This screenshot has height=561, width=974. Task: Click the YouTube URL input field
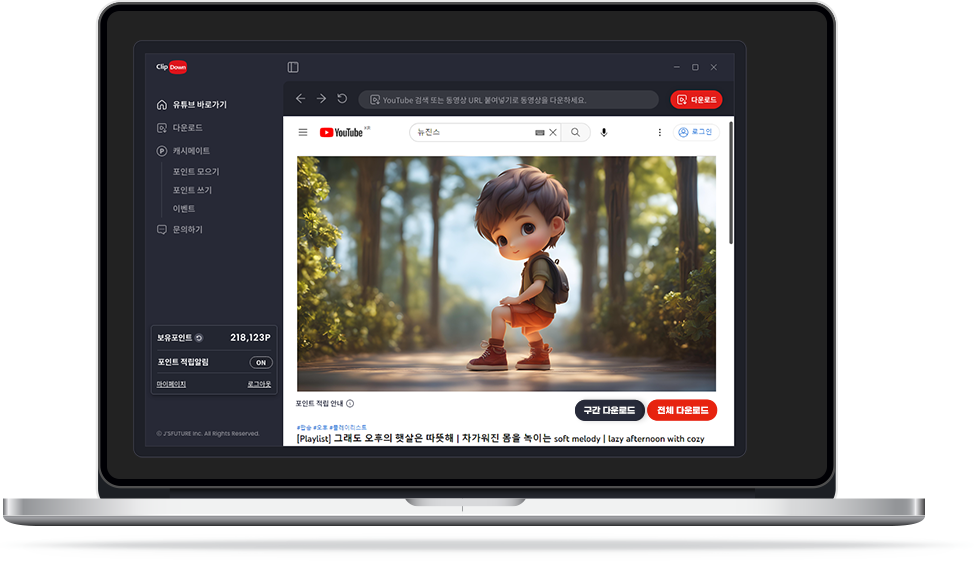coord(510,100)
